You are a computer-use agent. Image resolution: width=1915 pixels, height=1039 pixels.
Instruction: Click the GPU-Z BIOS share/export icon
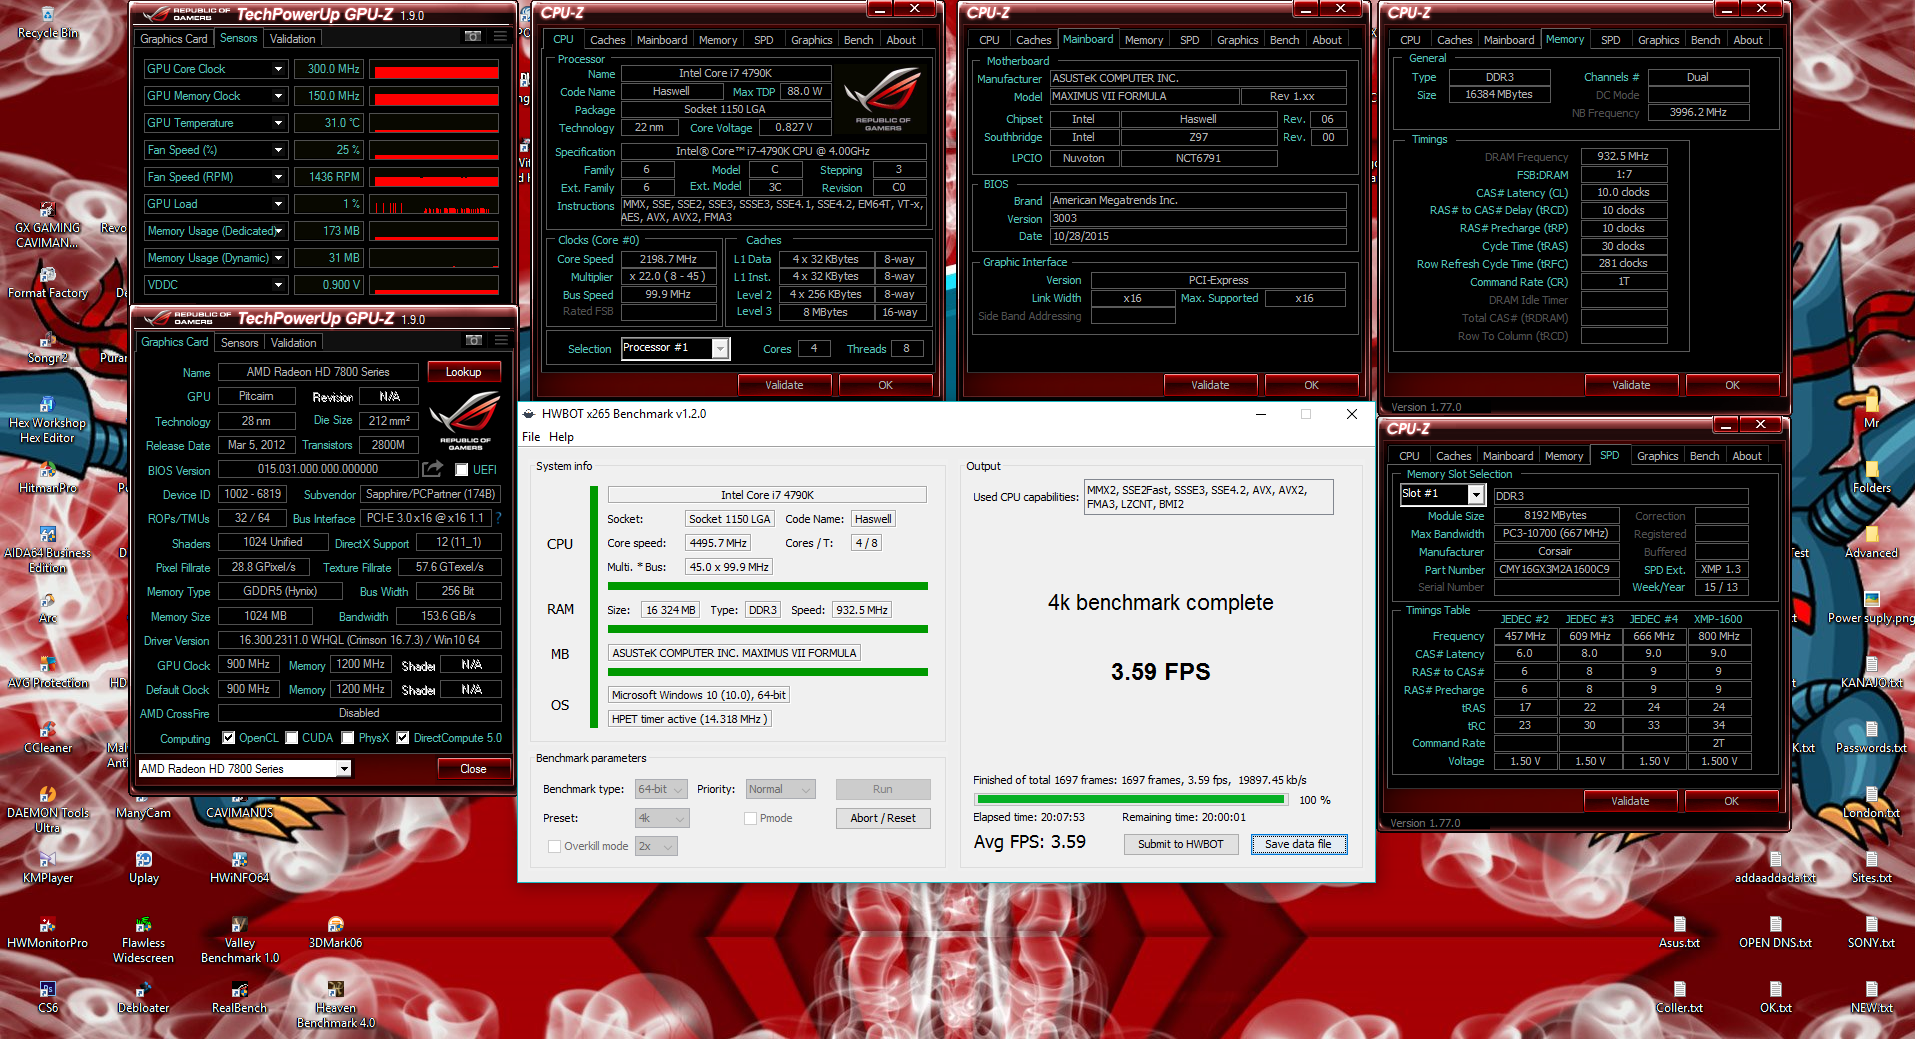pos(432,469)
